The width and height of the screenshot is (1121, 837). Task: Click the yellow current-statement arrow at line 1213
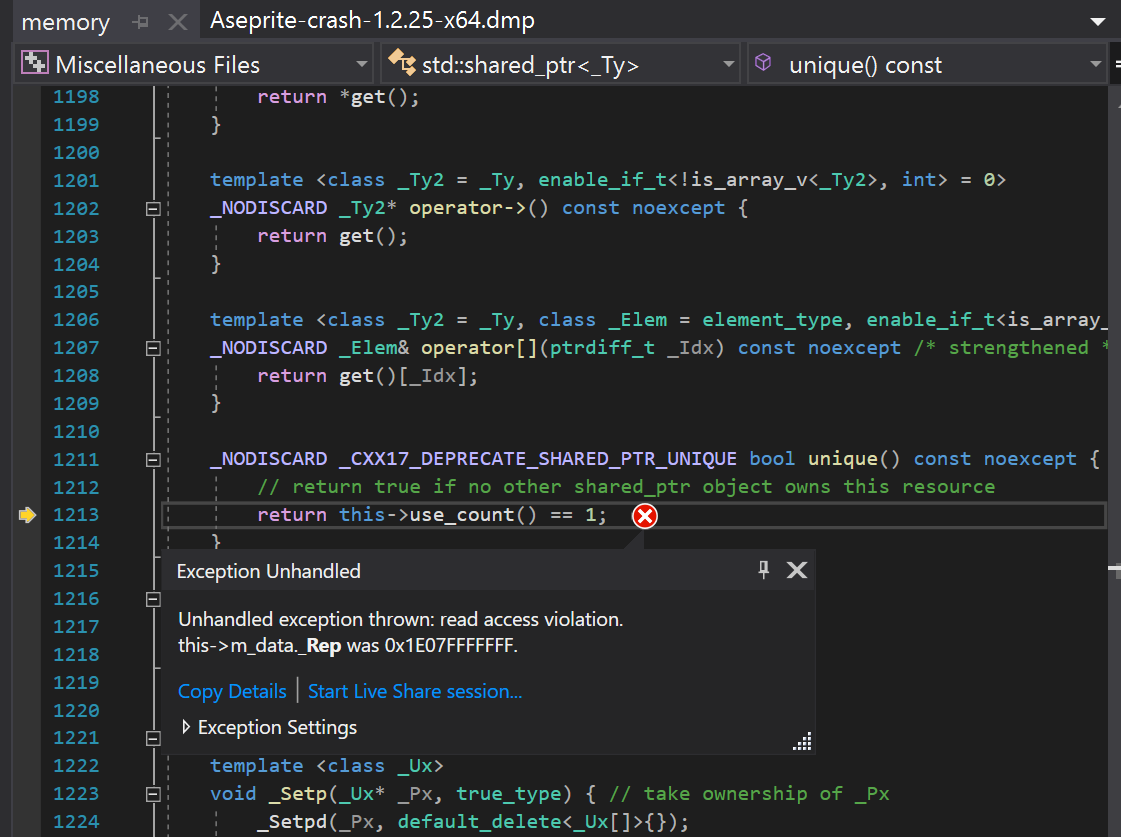(x=27, y=515)
